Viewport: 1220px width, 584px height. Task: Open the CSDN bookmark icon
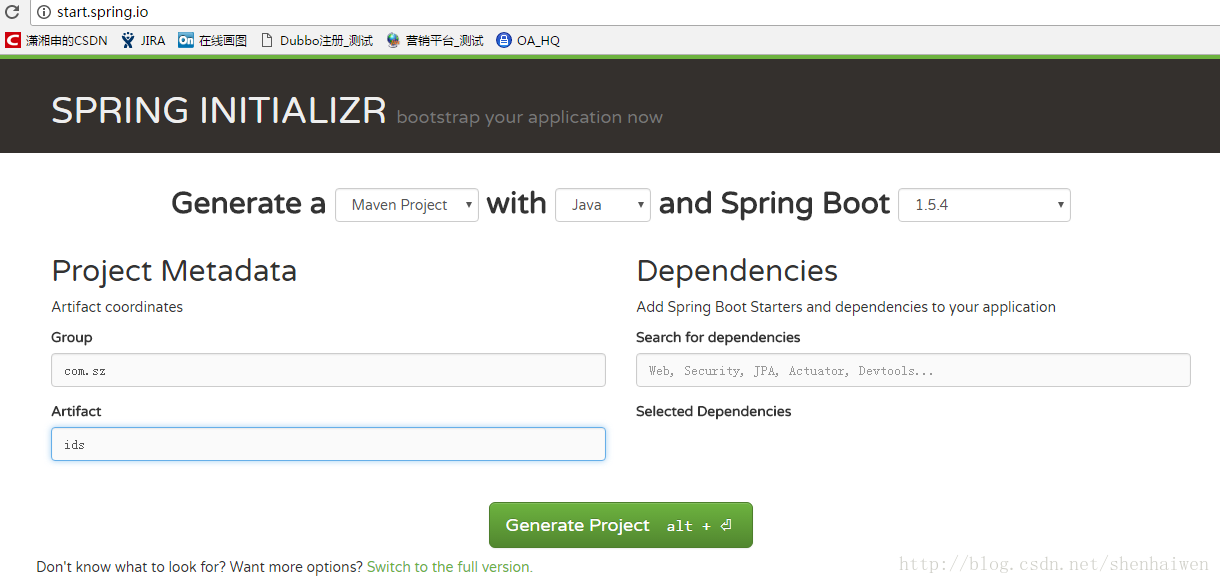[x=12, y=40]
